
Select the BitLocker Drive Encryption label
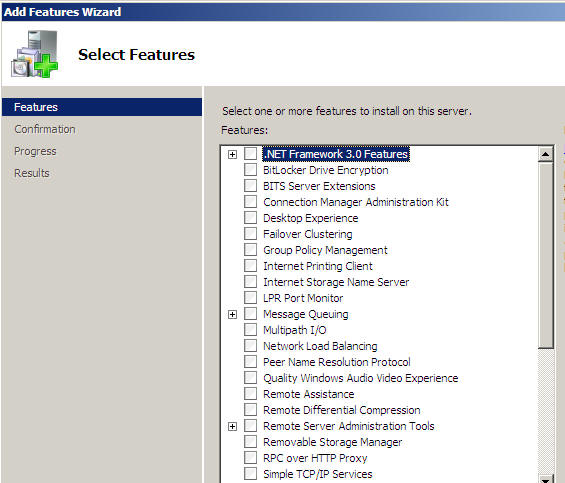tap(326, 170)
